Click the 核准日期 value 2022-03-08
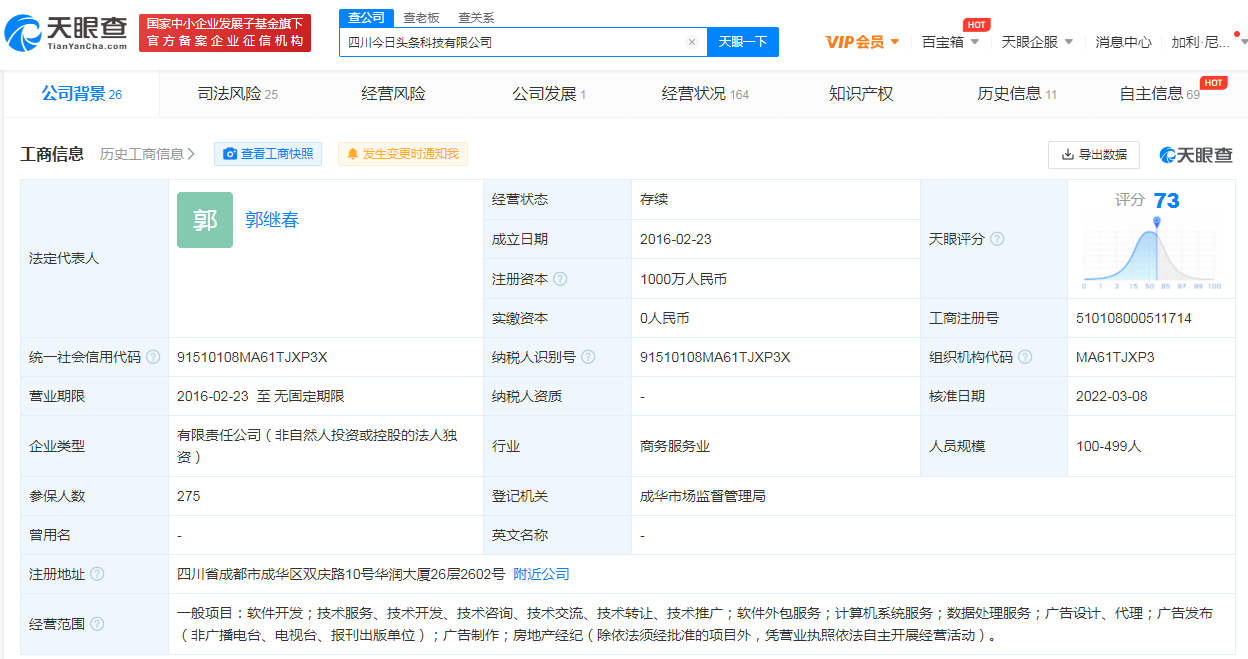 coord(1112,396)
